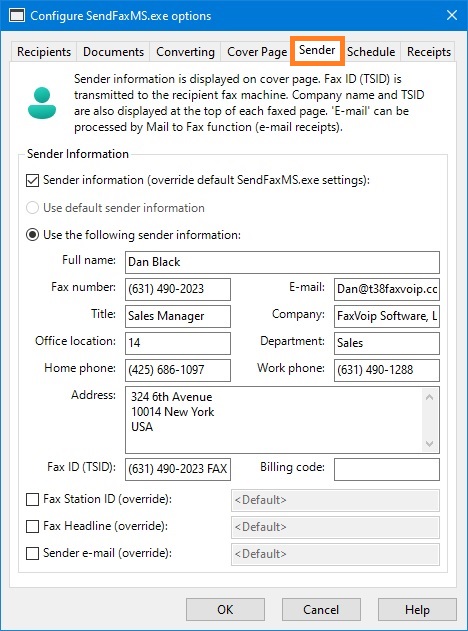
Task: Open the Cover Page tab
Action: (257, 52)
